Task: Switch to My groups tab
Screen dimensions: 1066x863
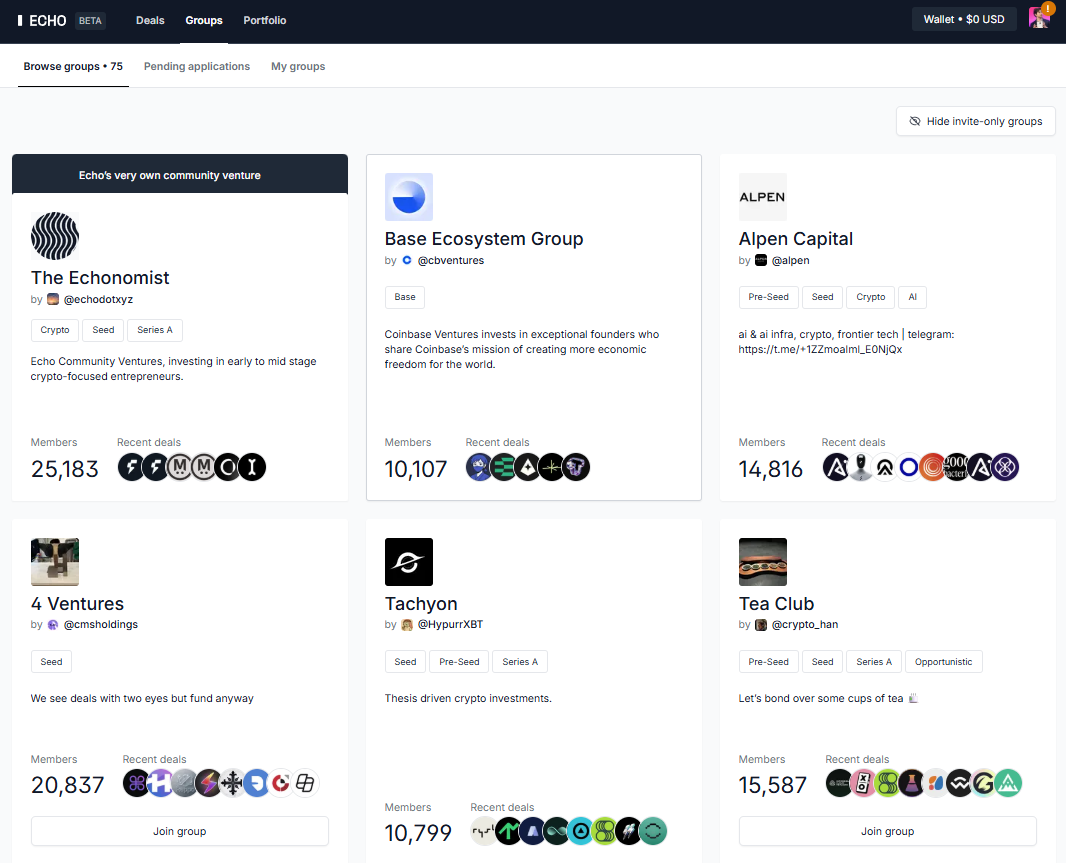Action: click(x=298, y=66)
